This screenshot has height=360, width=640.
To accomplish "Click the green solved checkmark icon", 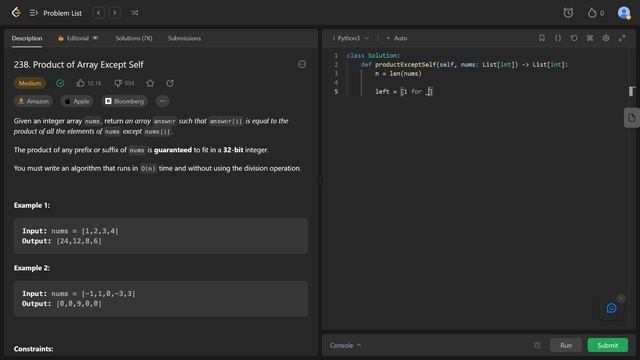I will coord(60,83).
